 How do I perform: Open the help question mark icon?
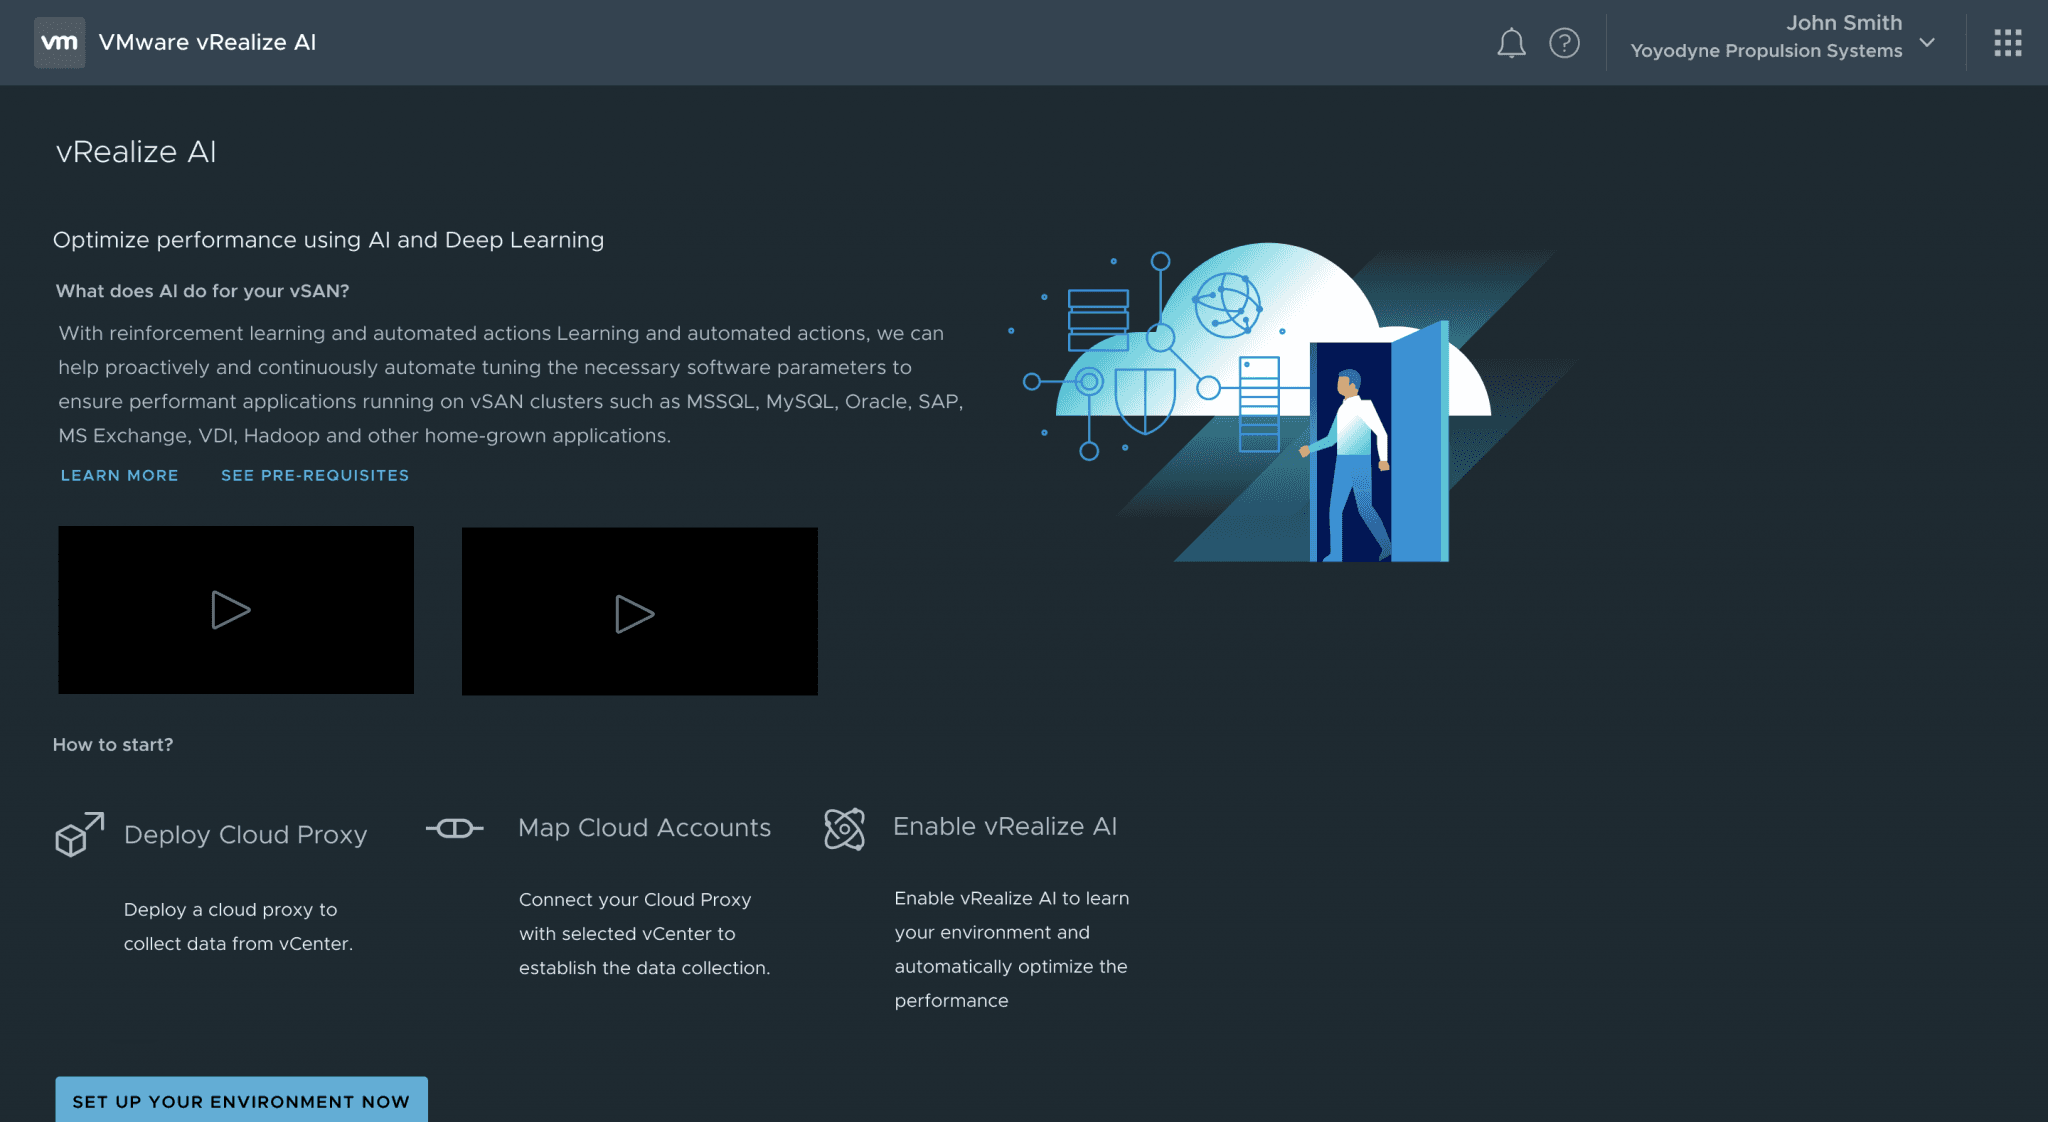pyautogui.click(x=1564, y=43)
